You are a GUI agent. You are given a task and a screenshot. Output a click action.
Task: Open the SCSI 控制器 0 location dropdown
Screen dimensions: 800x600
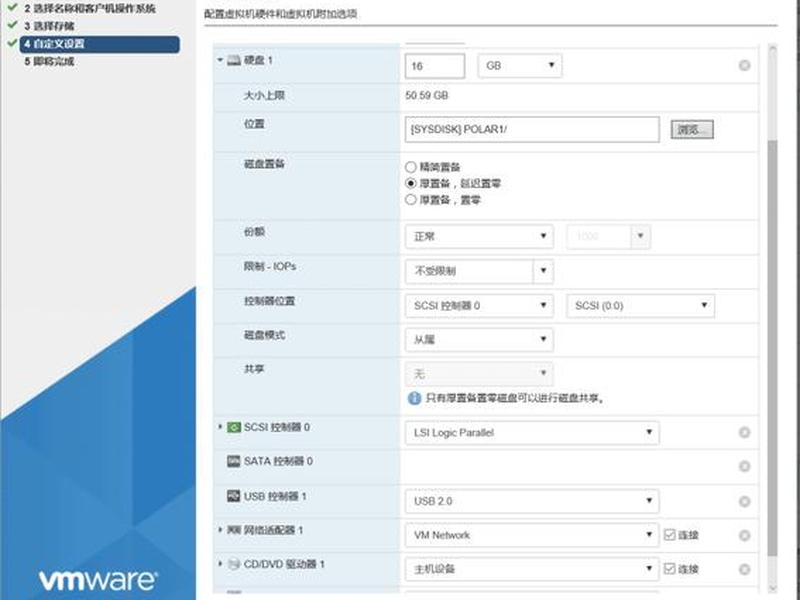[479, 306]
